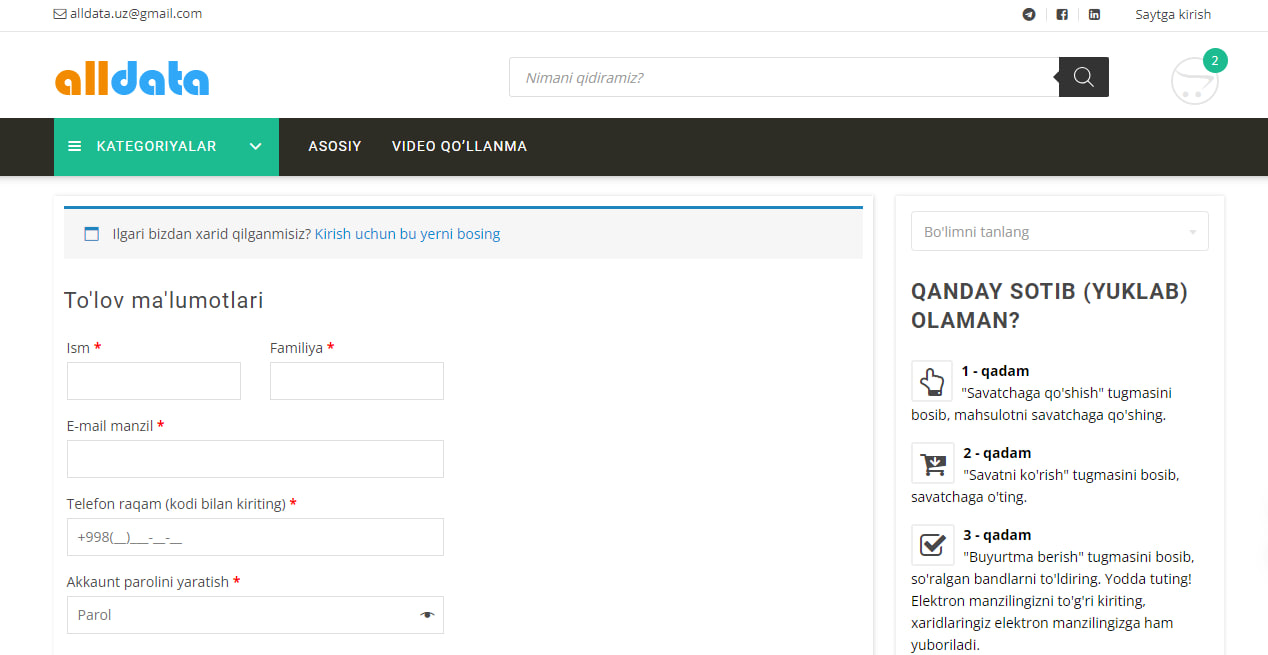Click the To'lov ma'lumotlari heading
The image size is (1268, 655).
(x=164, y=300)
